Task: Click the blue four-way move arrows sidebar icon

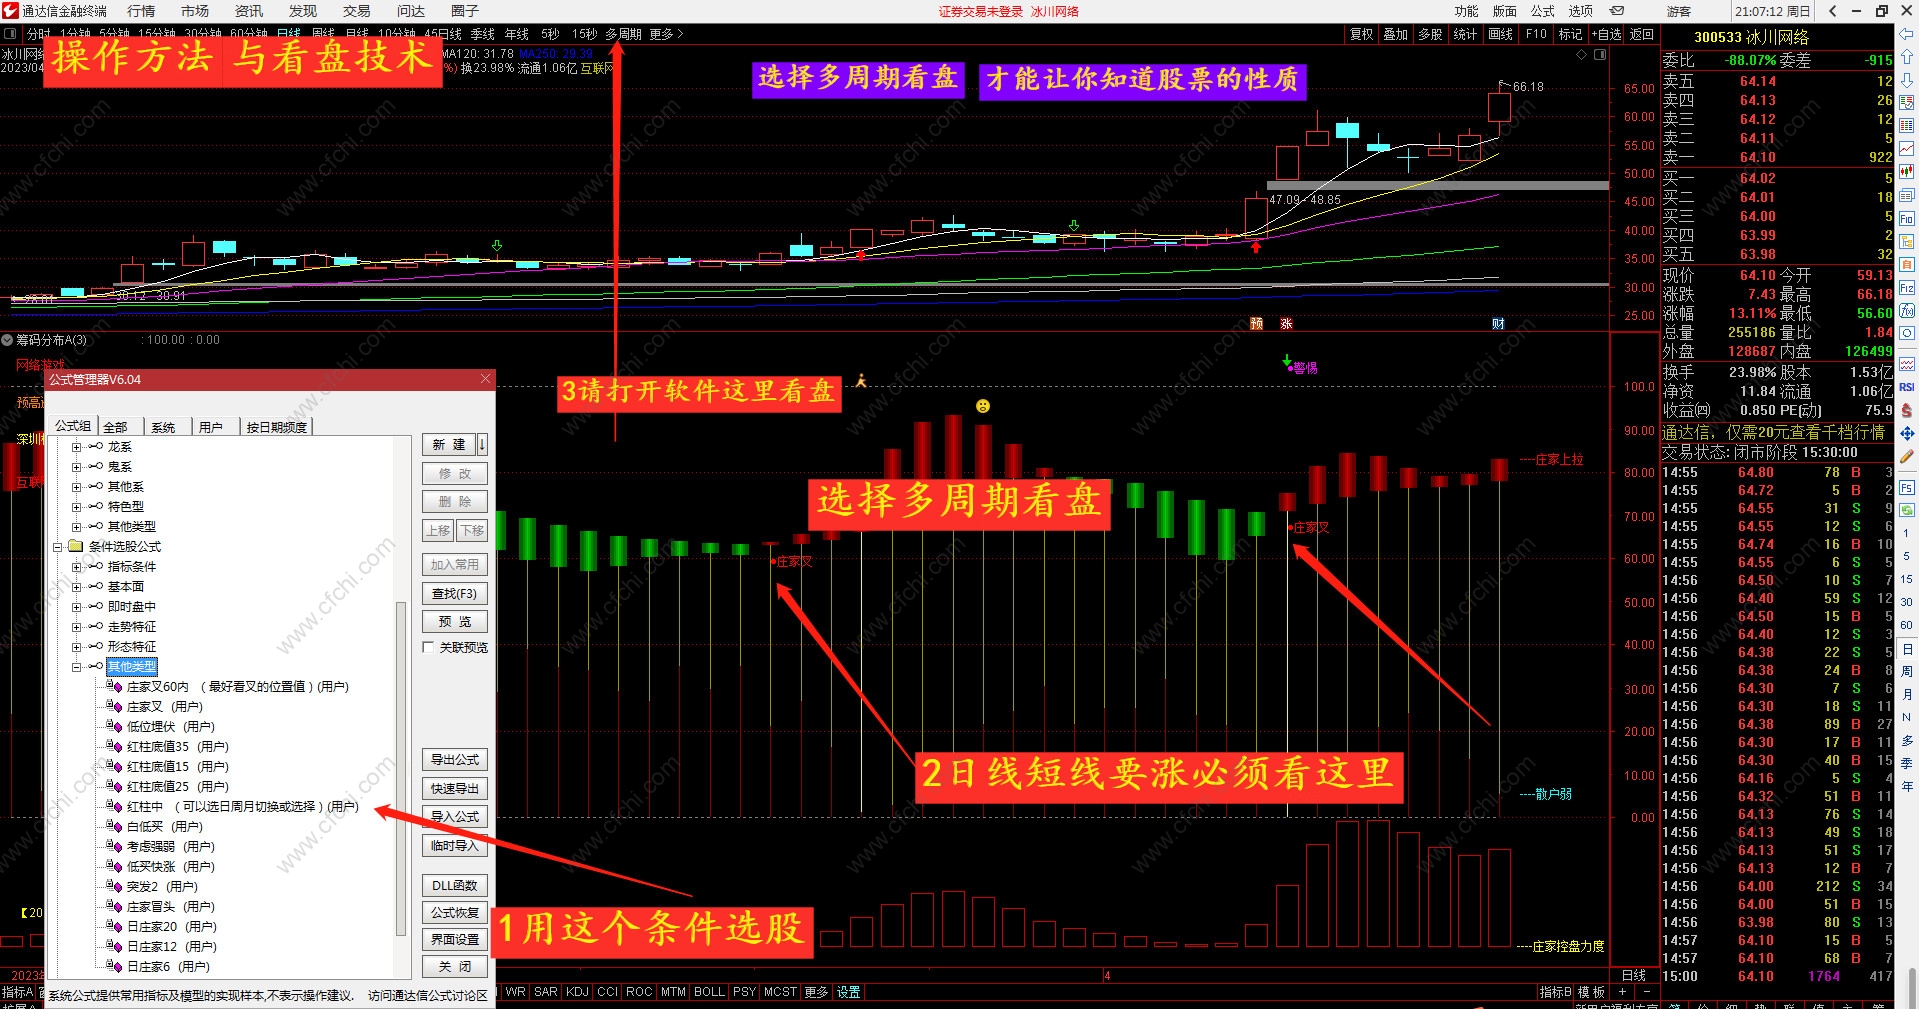Action: [1907, 433]
